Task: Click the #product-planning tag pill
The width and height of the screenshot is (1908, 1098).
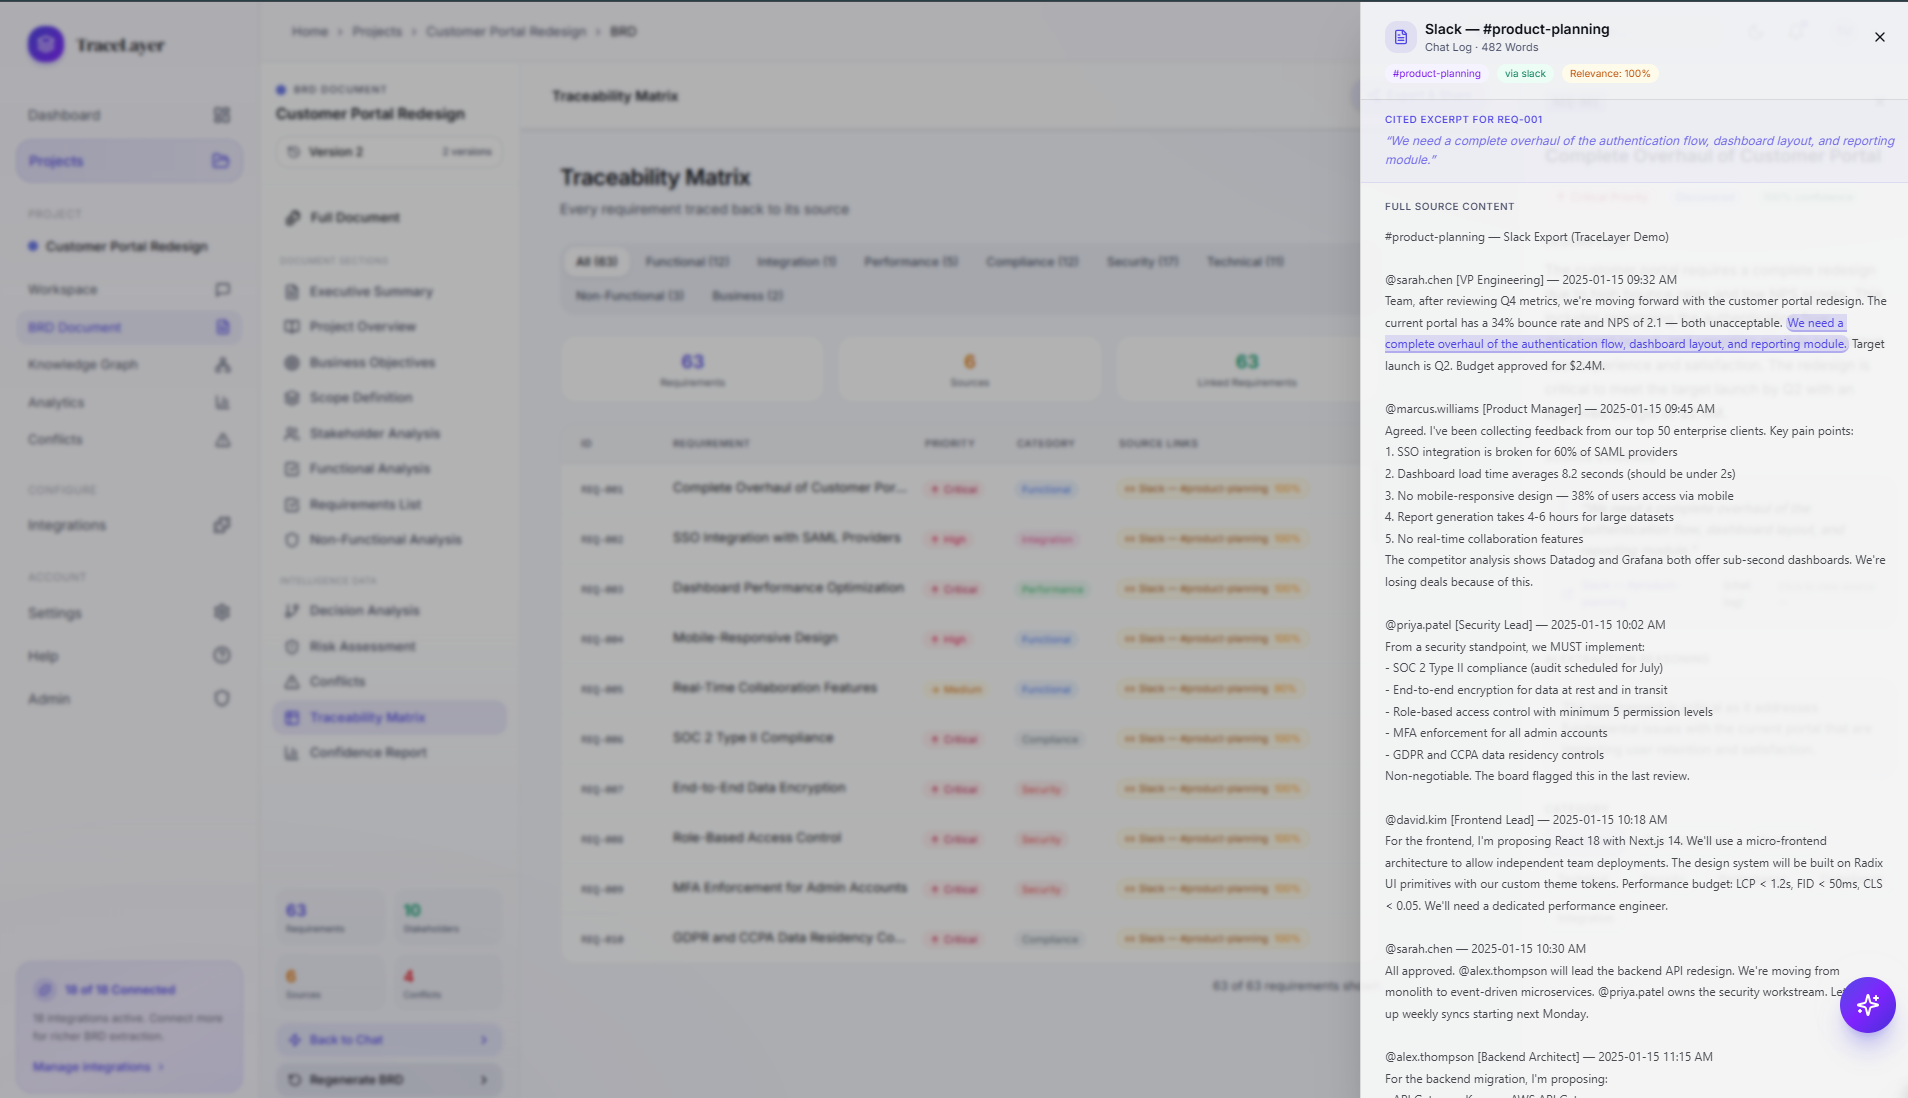Action: click(1436, 74)
